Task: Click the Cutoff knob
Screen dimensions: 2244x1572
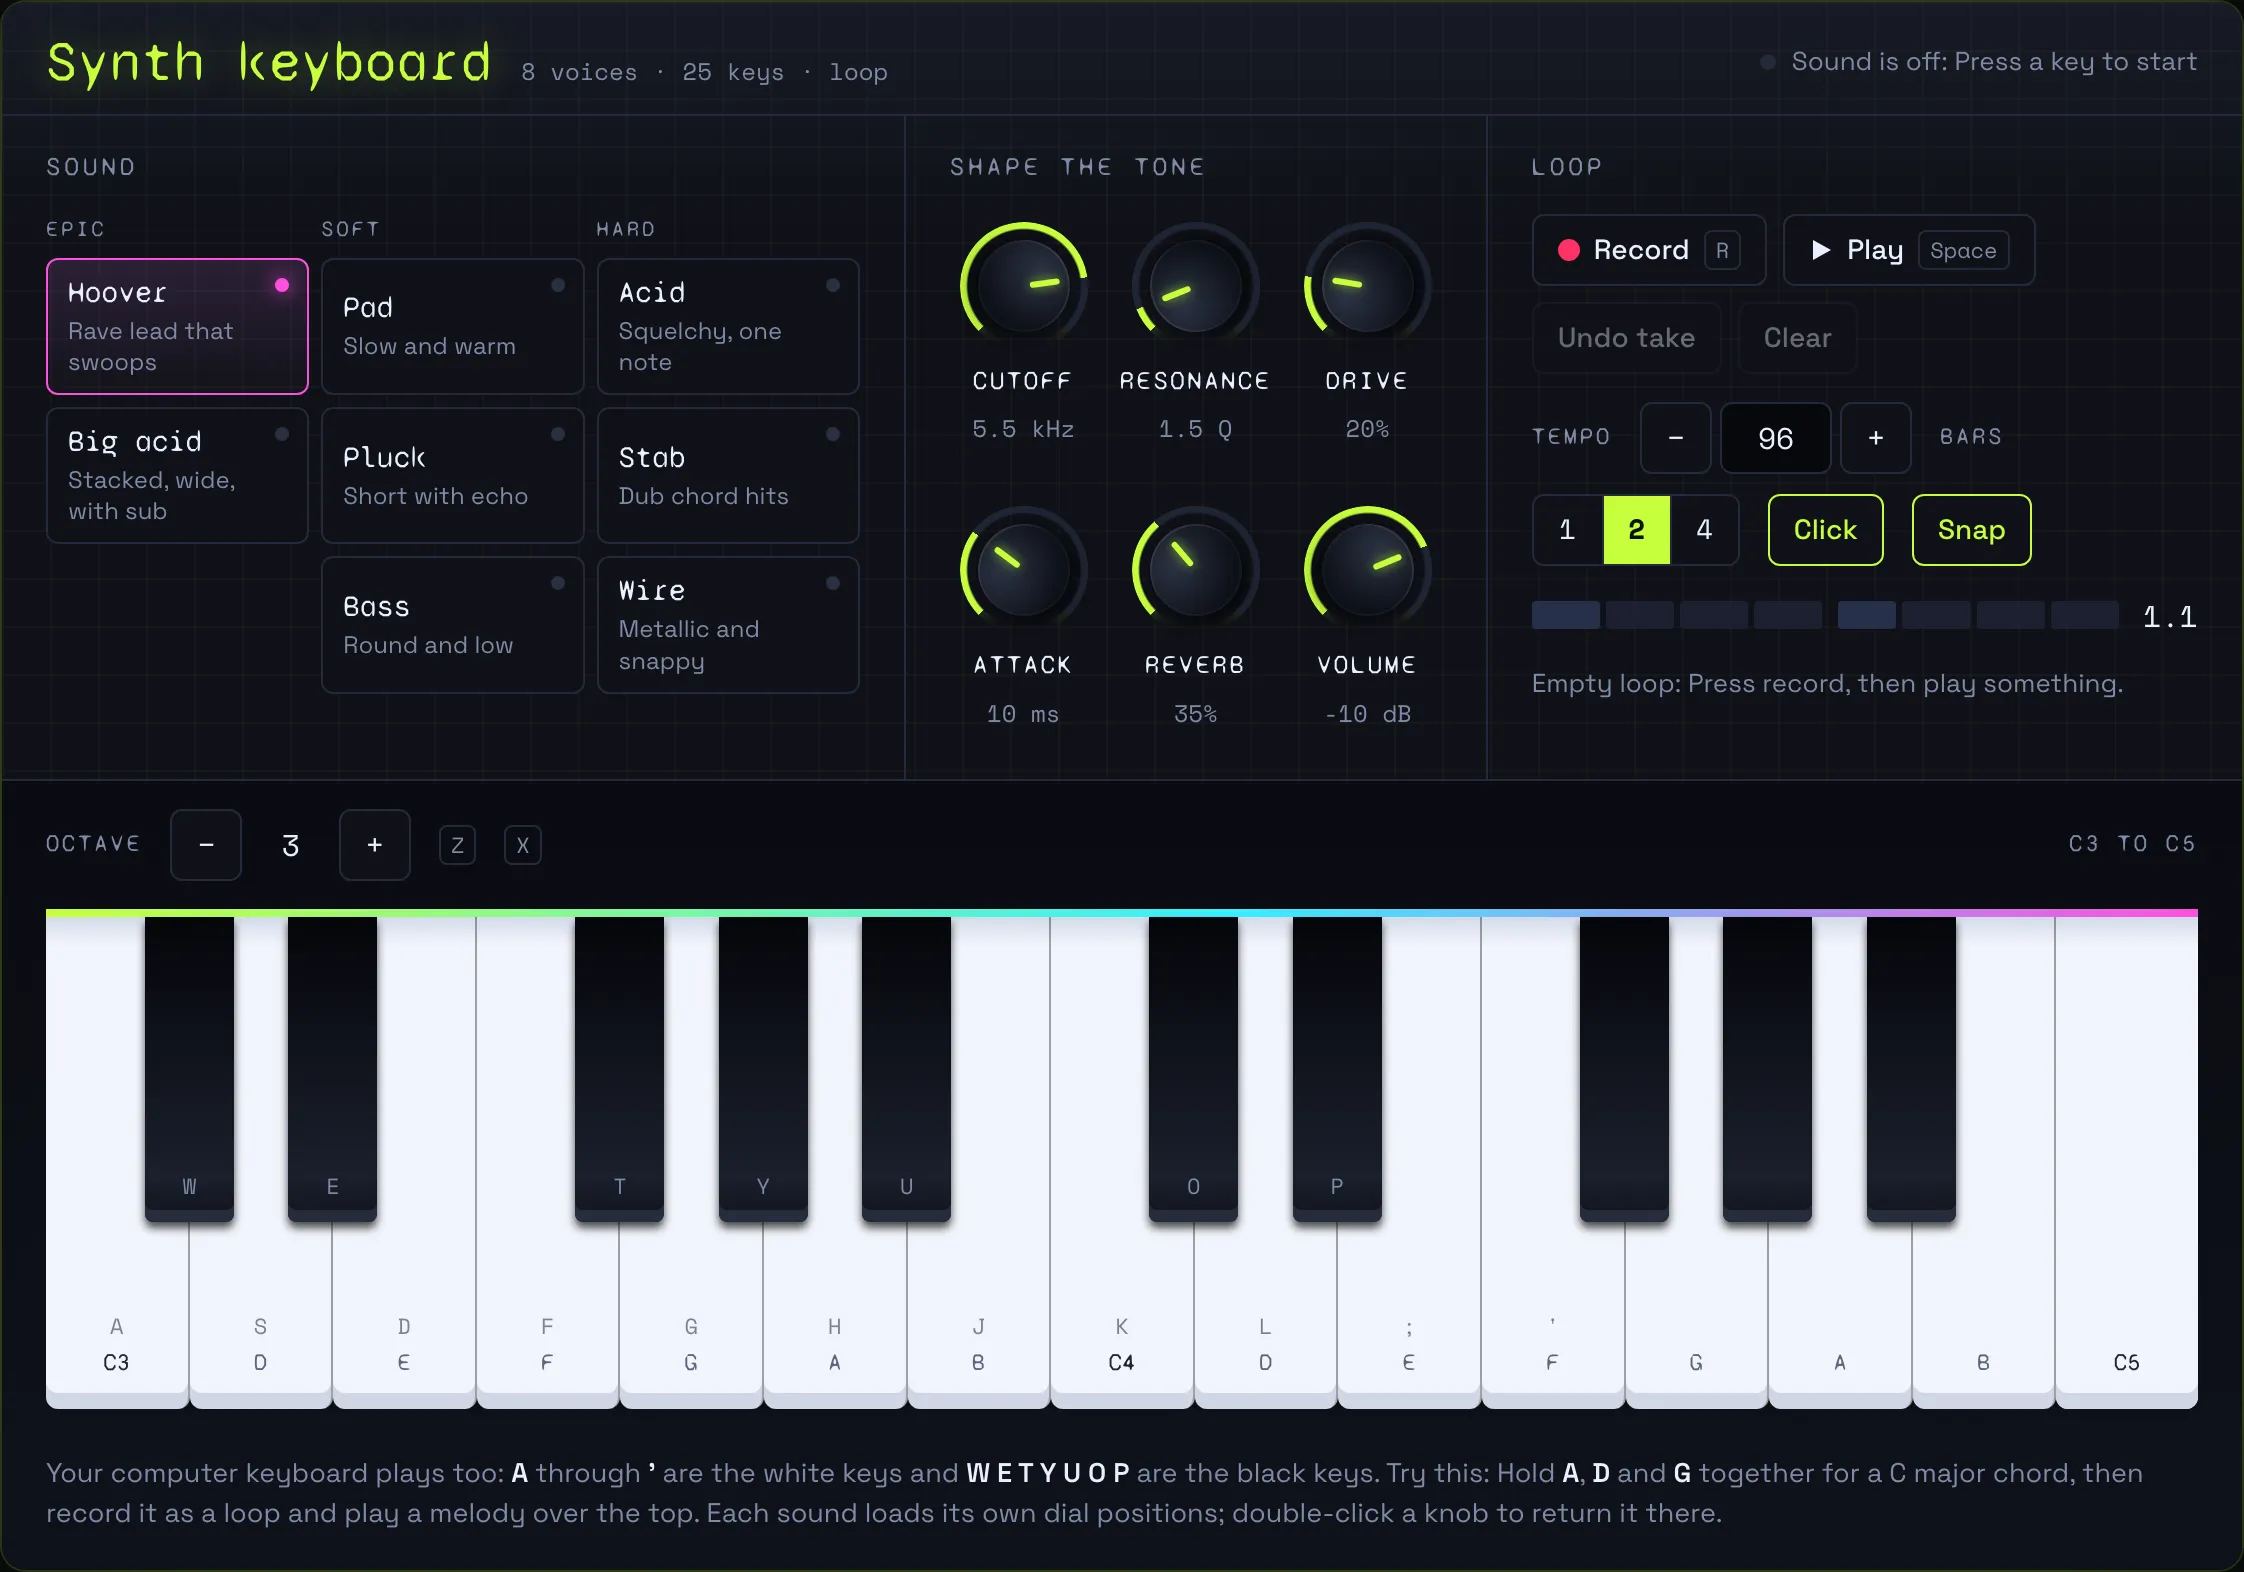Action: (x=1023, y=287)
